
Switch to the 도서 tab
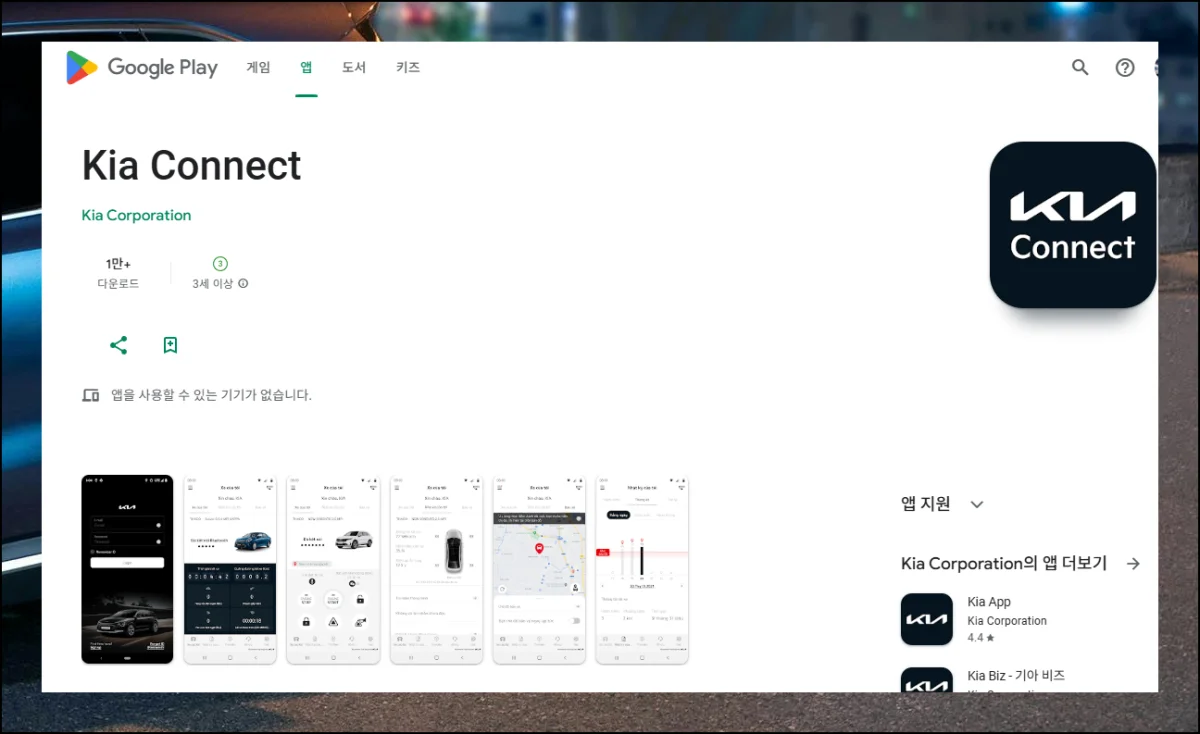[x=354, y=68]
